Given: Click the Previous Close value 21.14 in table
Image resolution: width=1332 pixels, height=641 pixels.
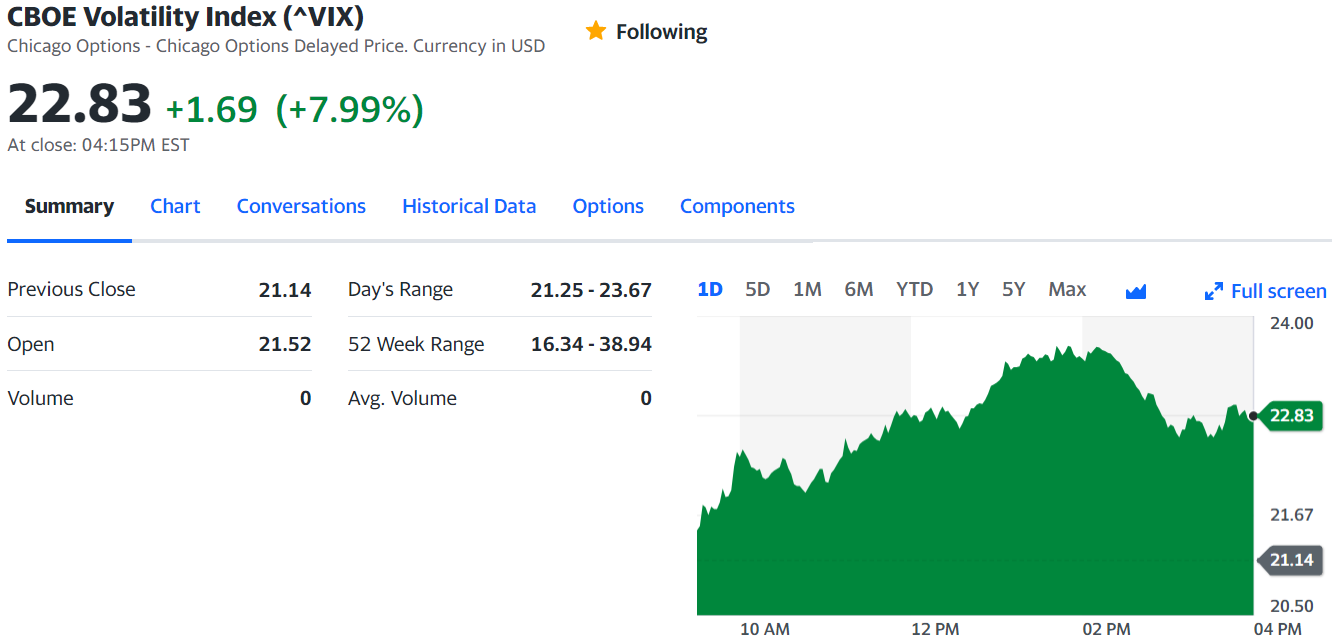Looking at the screenshot, I should coord(285,290).
